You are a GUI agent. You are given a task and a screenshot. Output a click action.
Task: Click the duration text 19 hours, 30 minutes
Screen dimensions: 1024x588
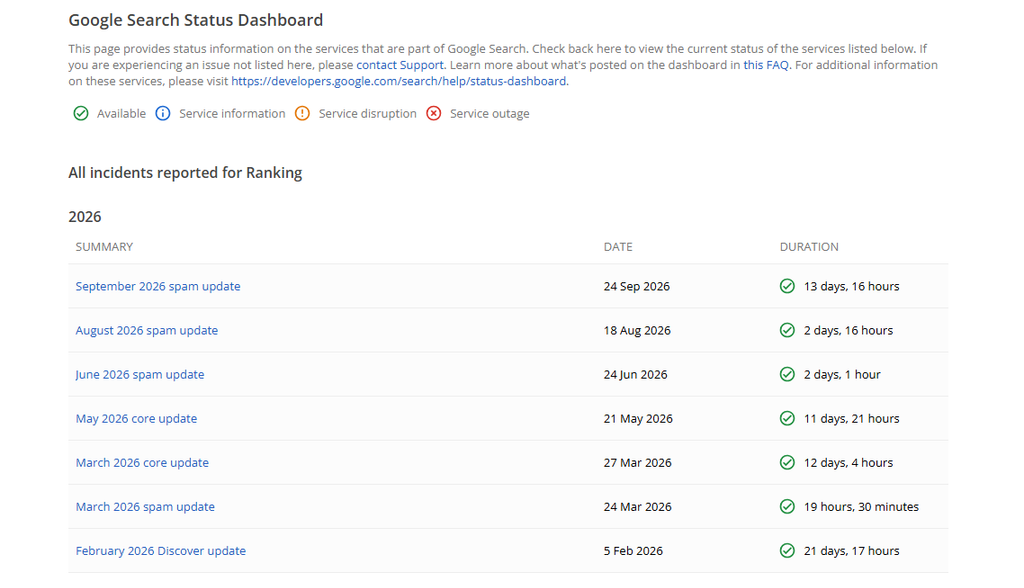[861, 507]
